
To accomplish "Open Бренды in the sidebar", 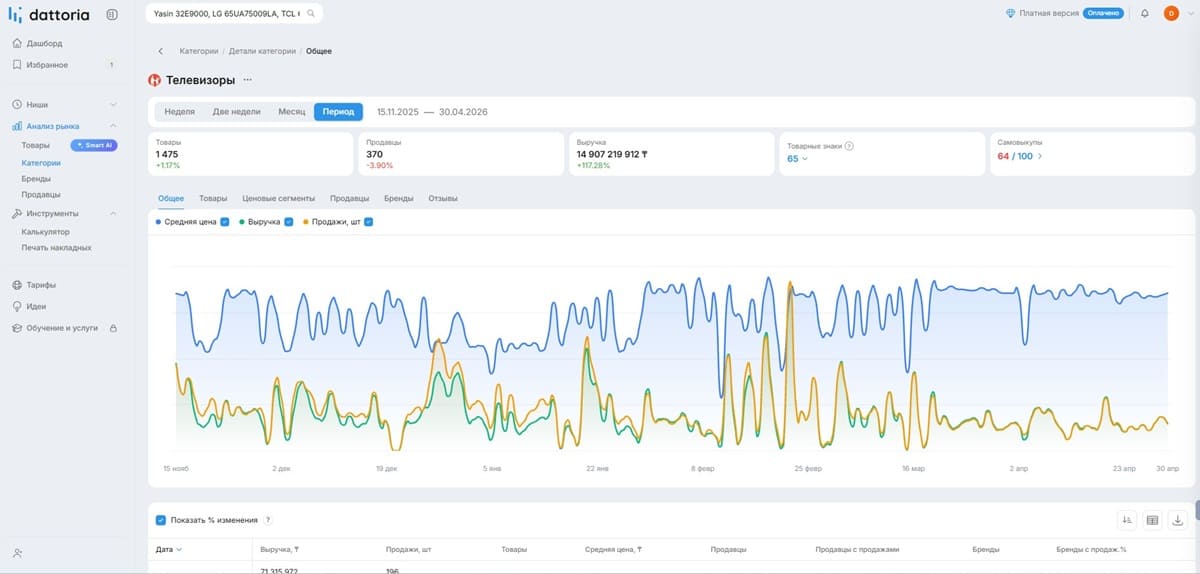I will pyautogui.click(x=36, y=178).
